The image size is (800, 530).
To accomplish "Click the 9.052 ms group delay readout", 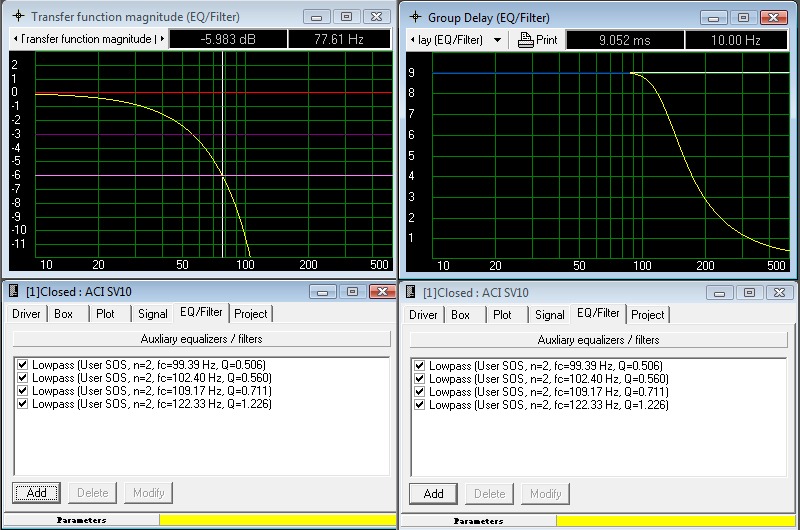I will coord(625,40).
